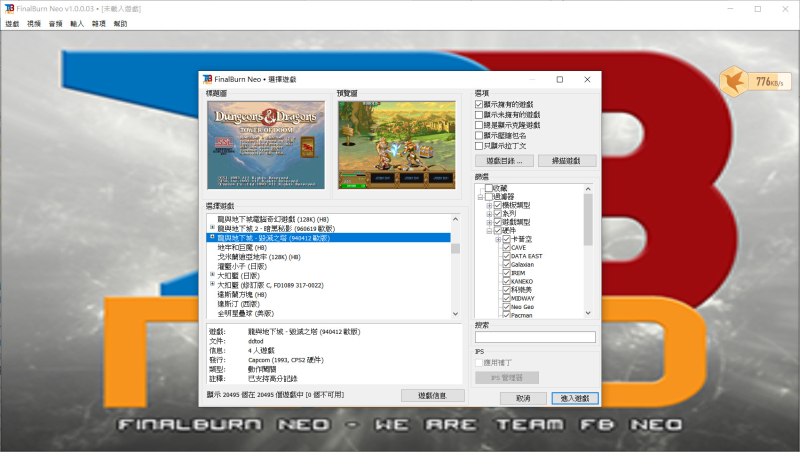Click filter tree scrollbar down arrow
The image size is (800, 452).
click(x=588, y=313)
